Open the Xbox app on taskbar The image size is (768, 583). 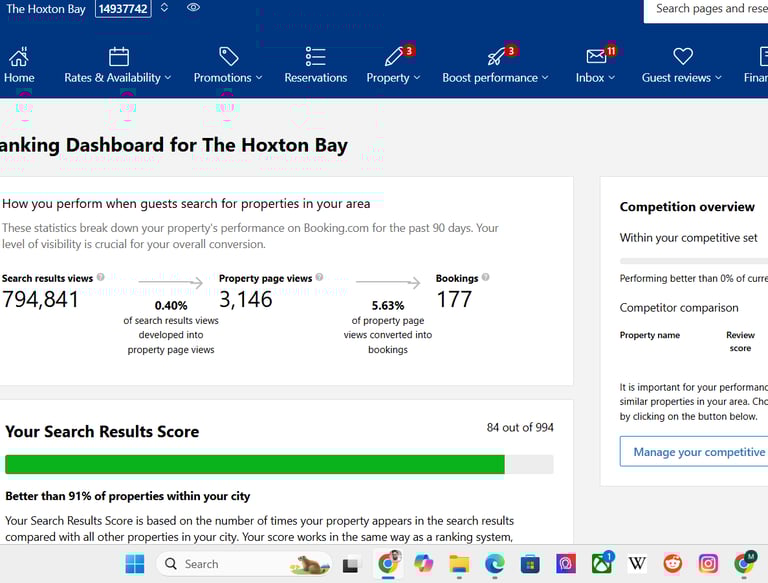pos(602,563)
